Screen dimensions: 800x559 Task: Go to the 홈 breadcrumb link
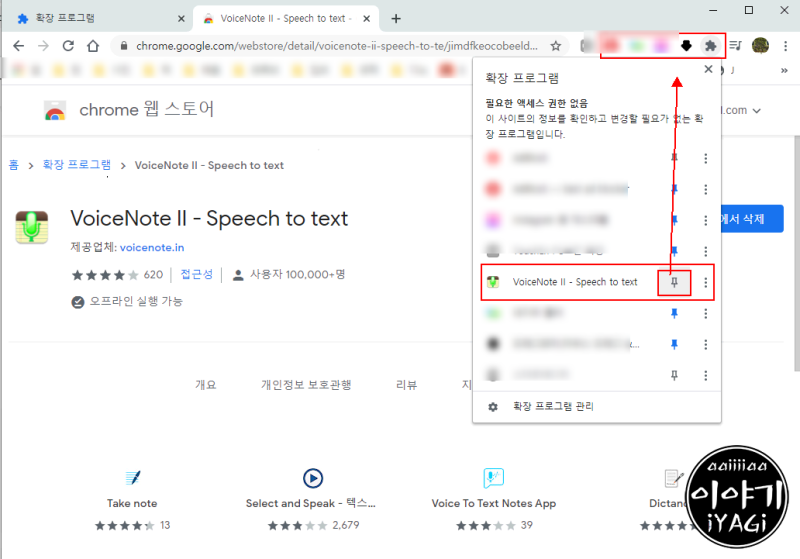tap(14, 165)
